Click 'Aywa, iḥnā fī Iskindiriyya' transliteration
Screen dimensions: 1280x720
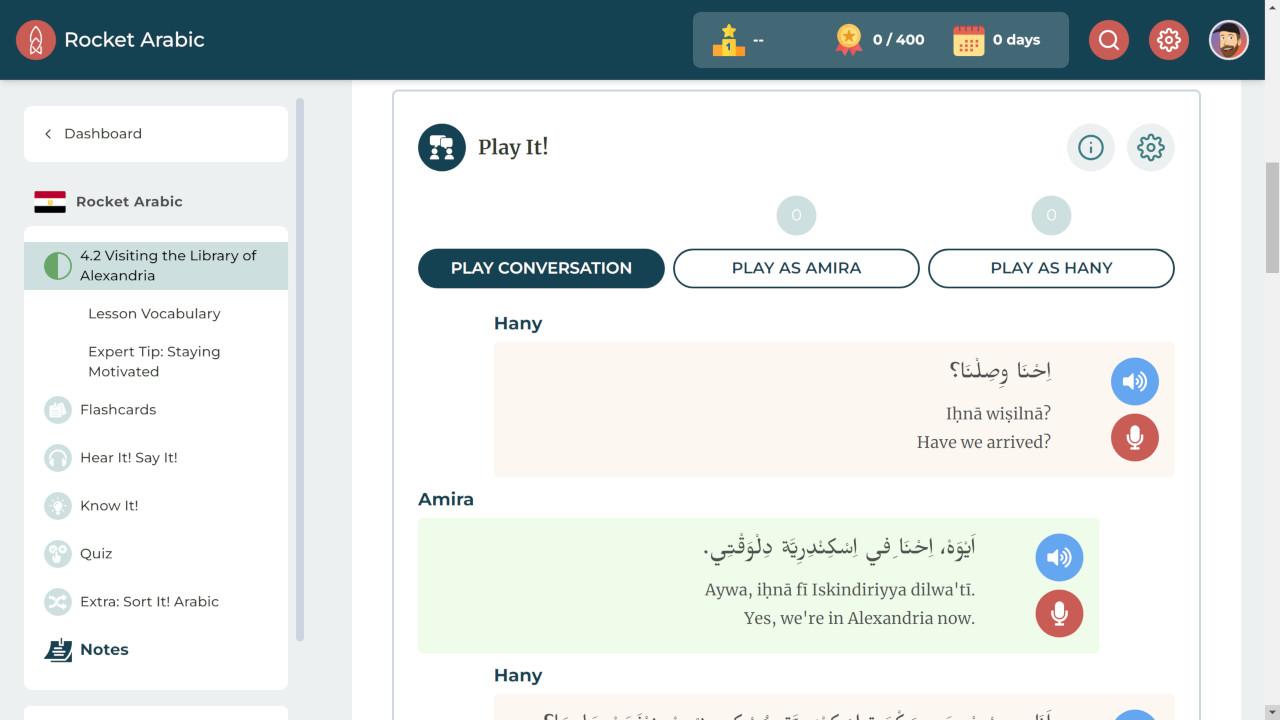[x=840, y=590]
